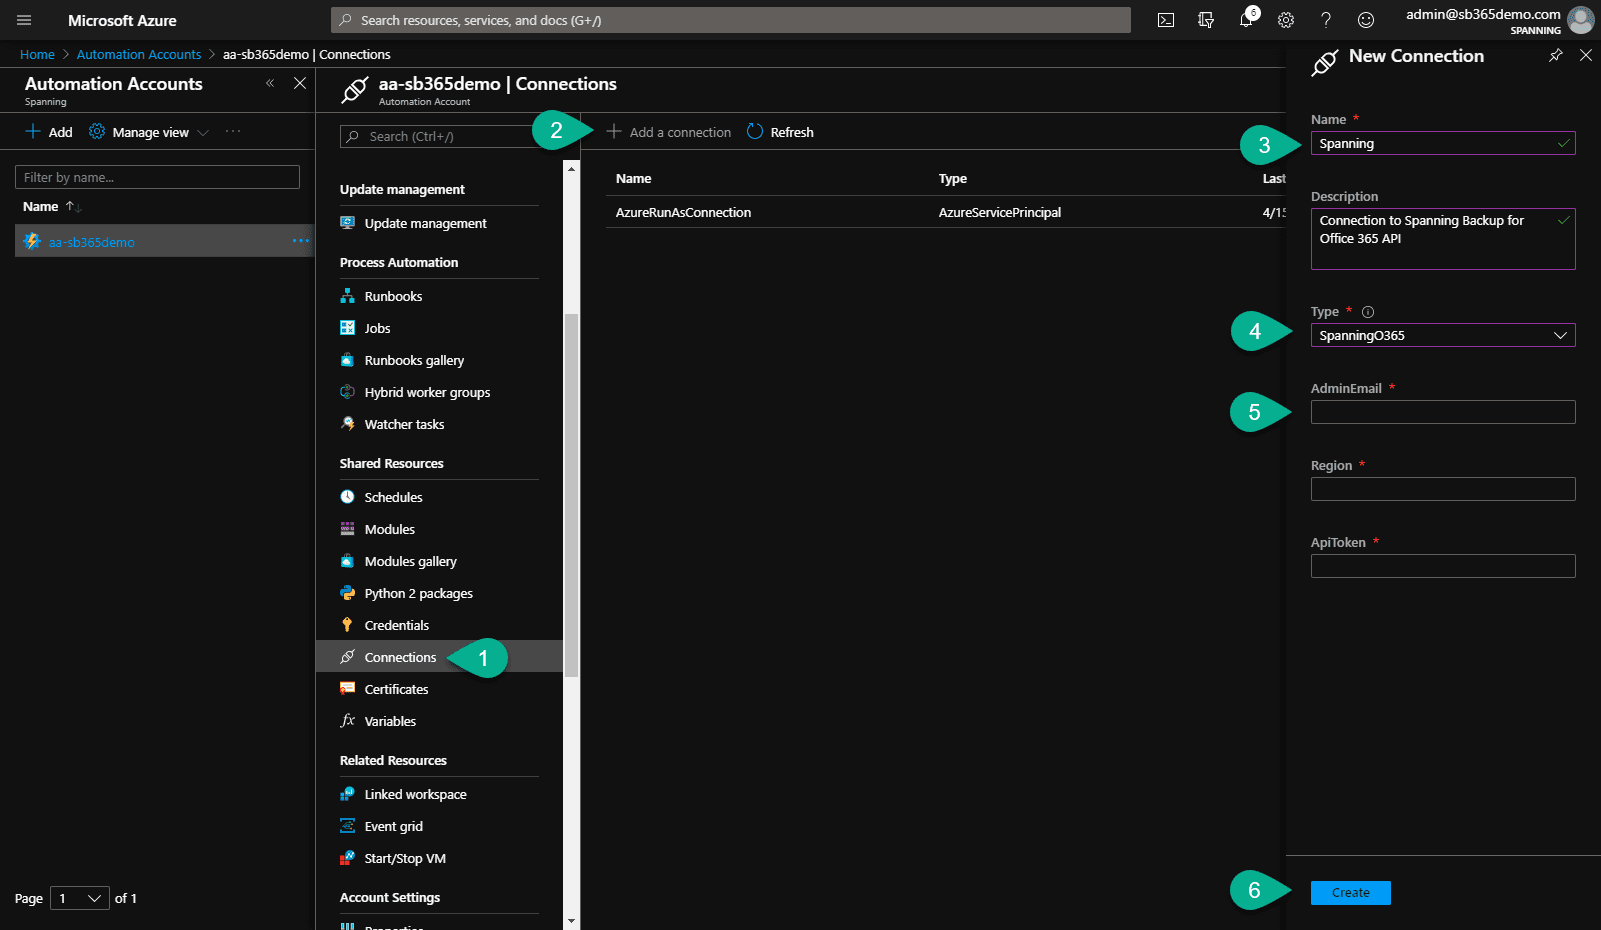
Task: Click Add a connection
Action: [669, 132]
